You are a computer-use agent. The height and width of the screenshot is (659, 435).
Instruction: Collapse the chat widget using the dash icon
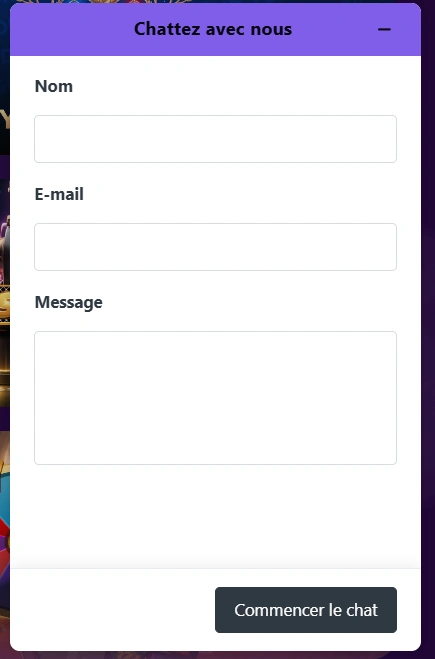coord(384,29)
